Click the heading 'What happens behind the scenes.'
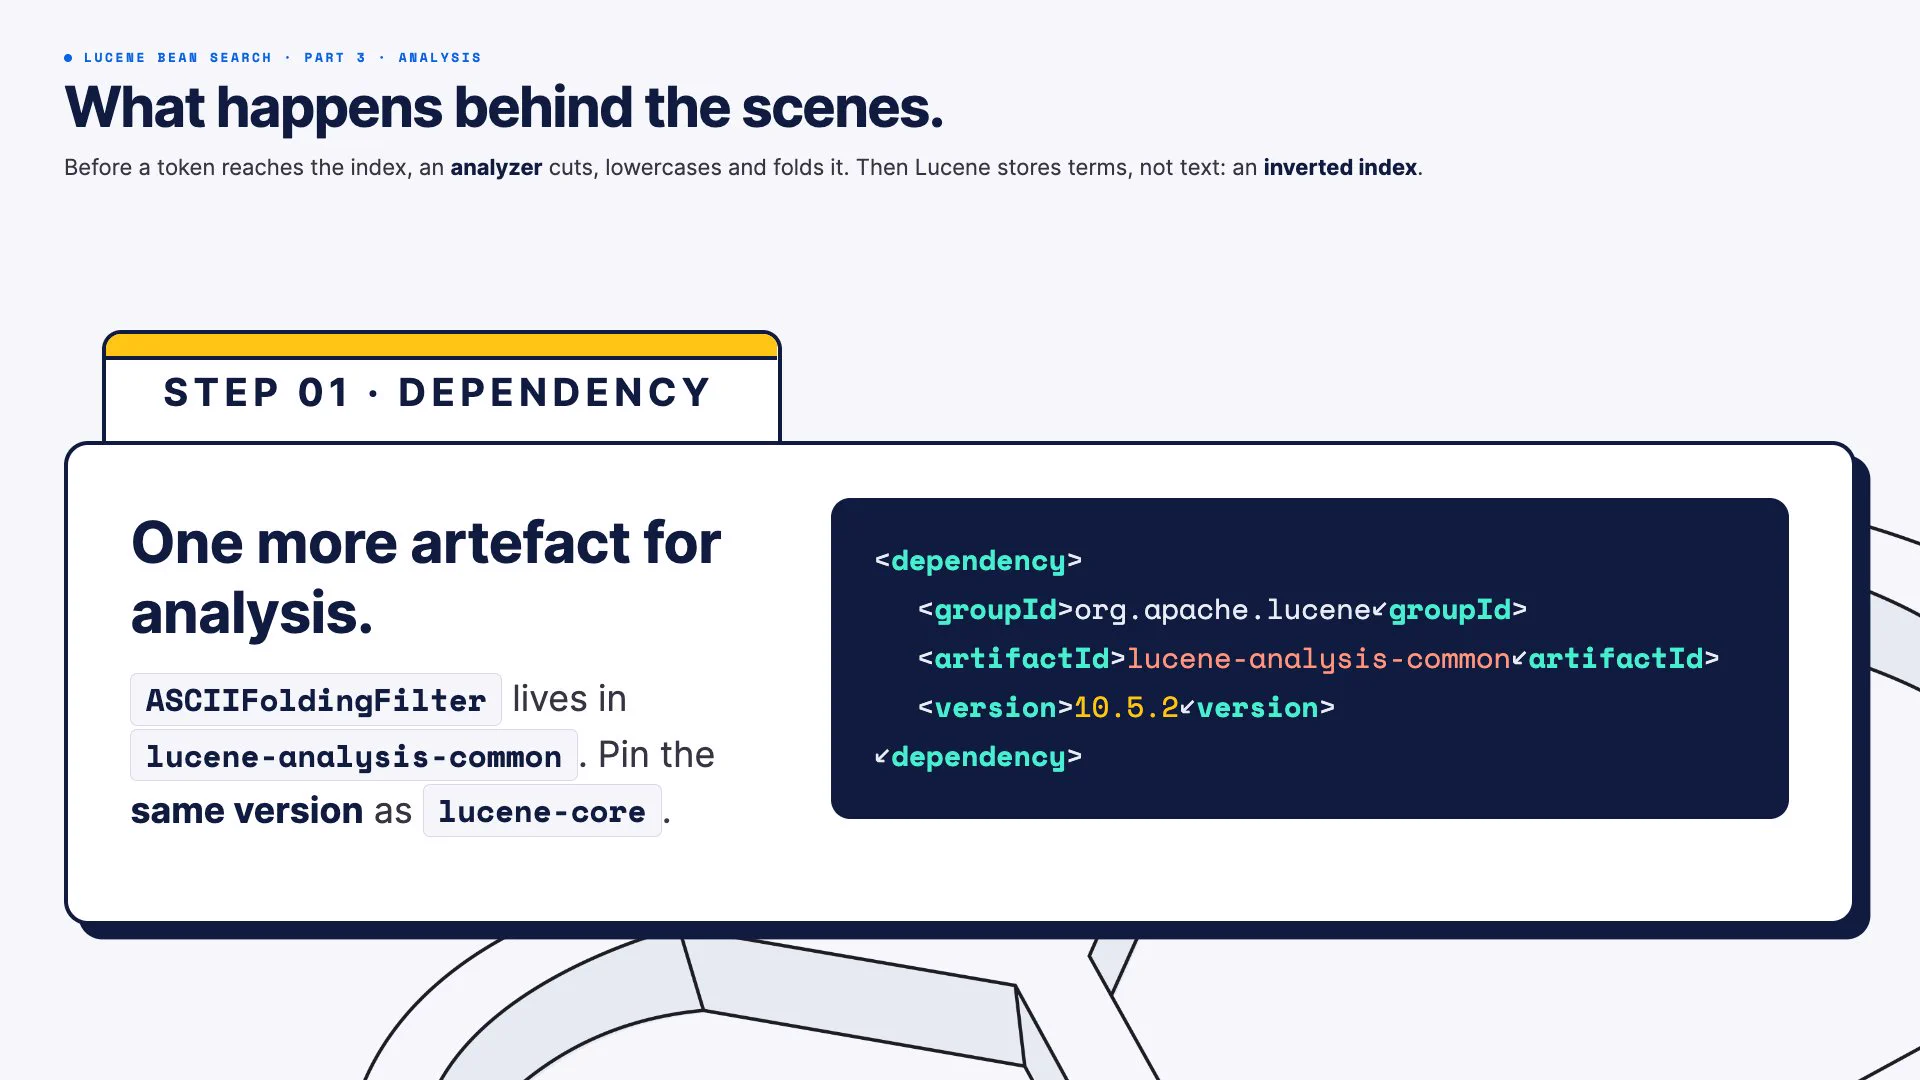This screenshot has width=1920, height=1080. [x=504, y=108]
